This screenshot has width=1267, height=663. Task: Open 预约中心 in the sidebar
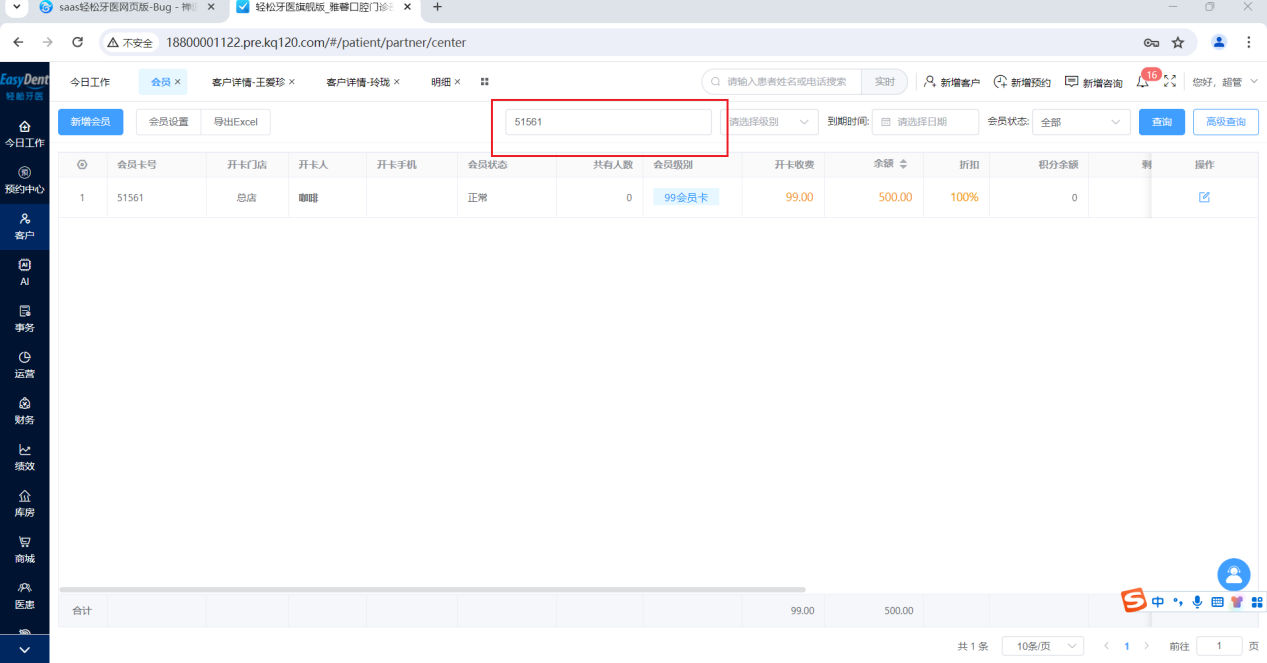(24, 180)
